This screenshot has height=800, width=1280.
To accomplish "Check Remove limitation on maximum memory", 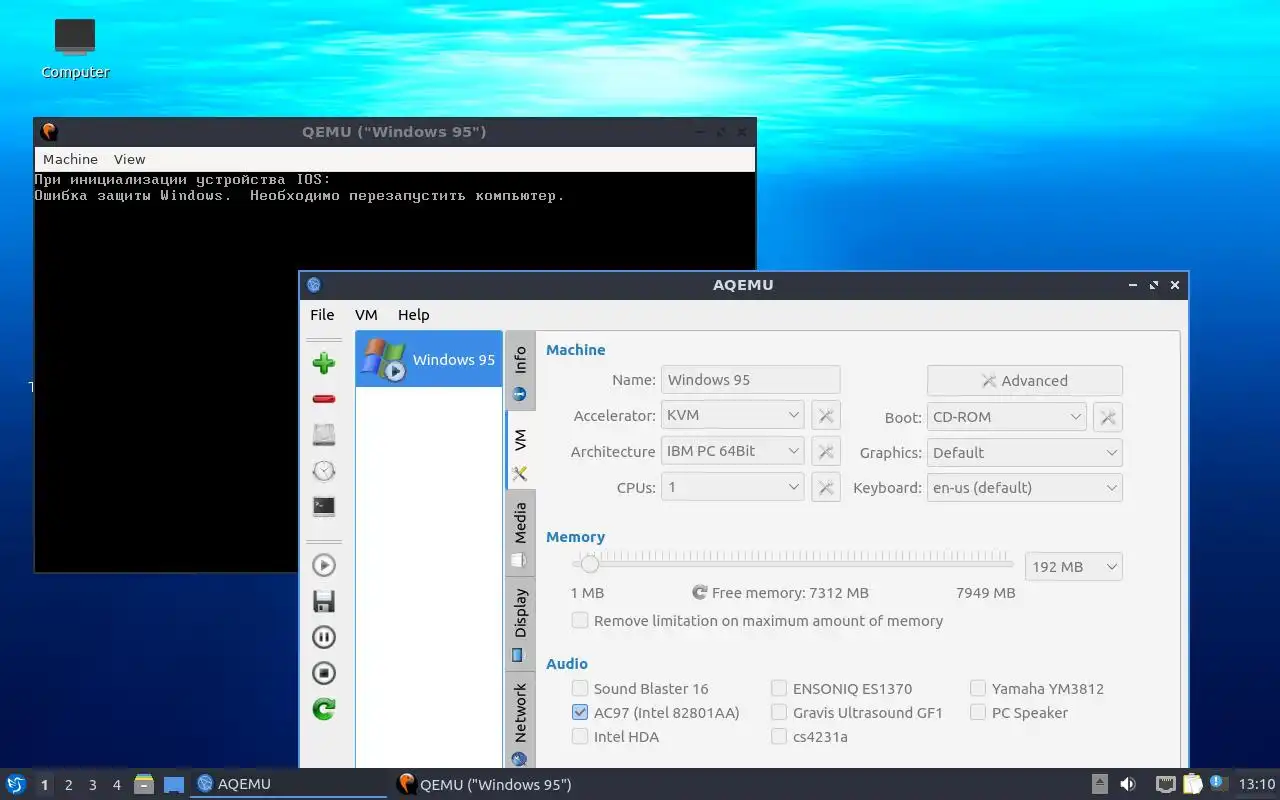I will (757, 620).
